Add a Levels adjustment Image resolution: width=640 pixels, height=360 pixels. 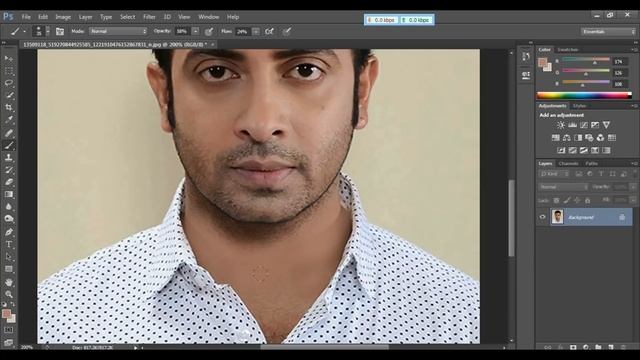pyautogui.click(x=573, y=125)
